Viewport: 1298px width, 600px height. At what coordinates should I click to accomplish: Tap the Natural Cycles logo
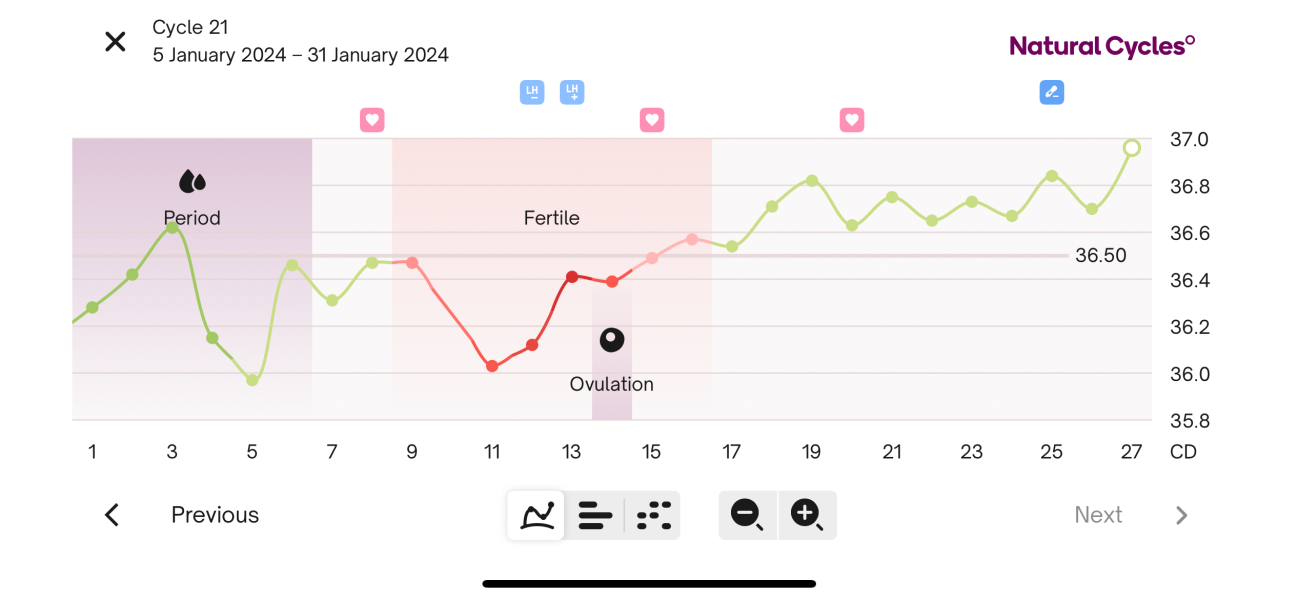(x=1101, y=46)
